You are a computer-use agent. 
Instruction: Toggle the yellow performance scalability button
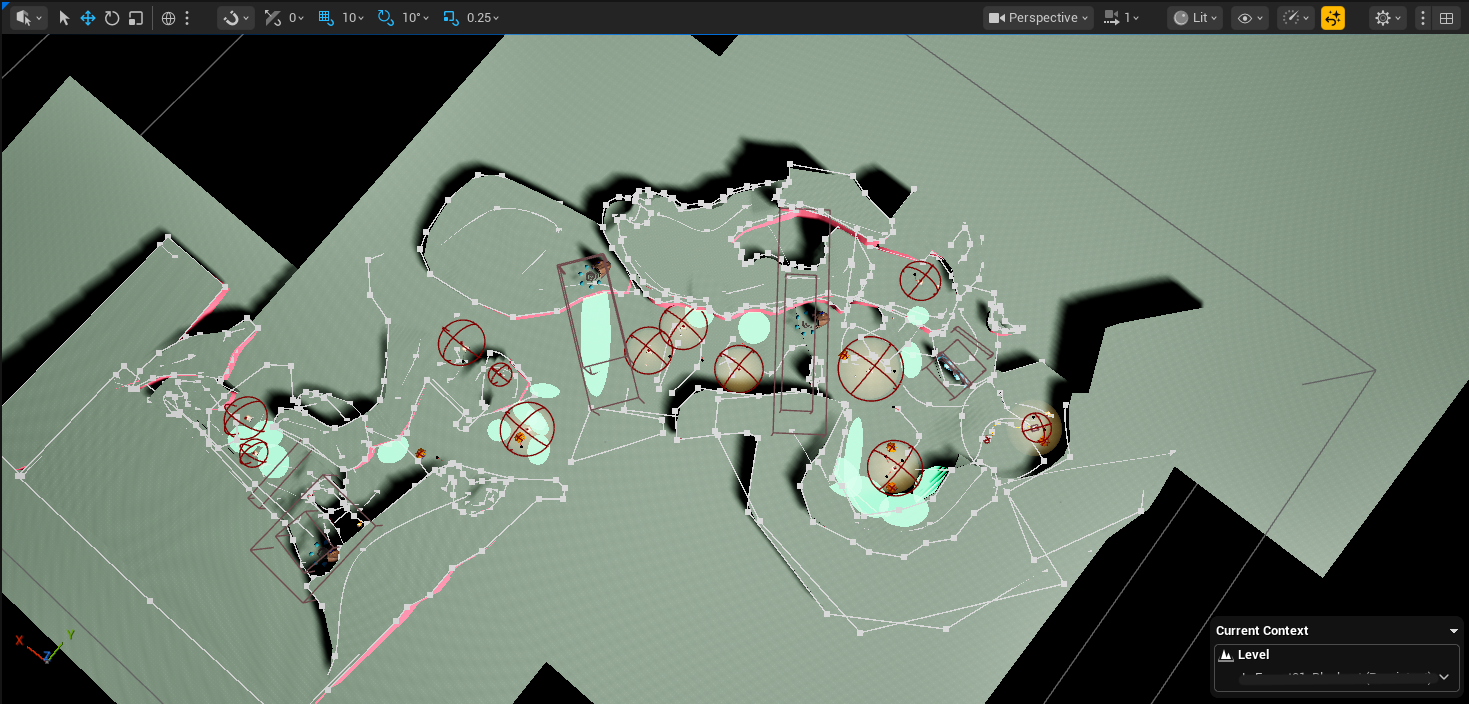coord(1332,18)
